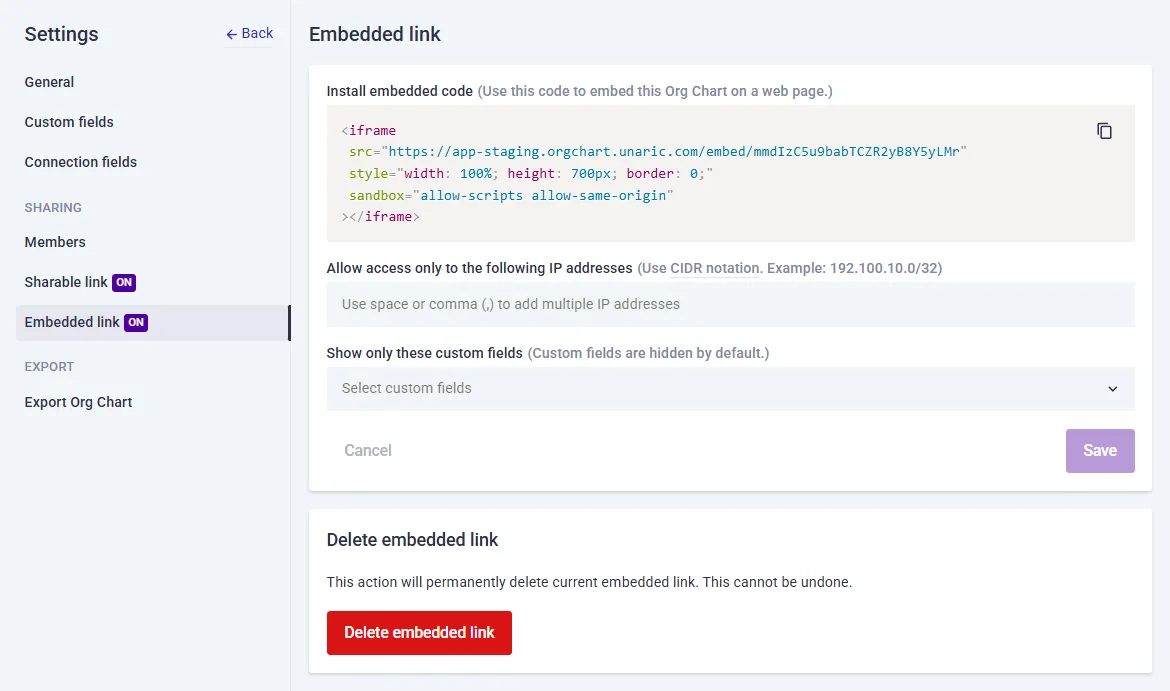The image size is (1170, 691).
Task: Select Embedded link in sidebar
Action: click(153, 322)
